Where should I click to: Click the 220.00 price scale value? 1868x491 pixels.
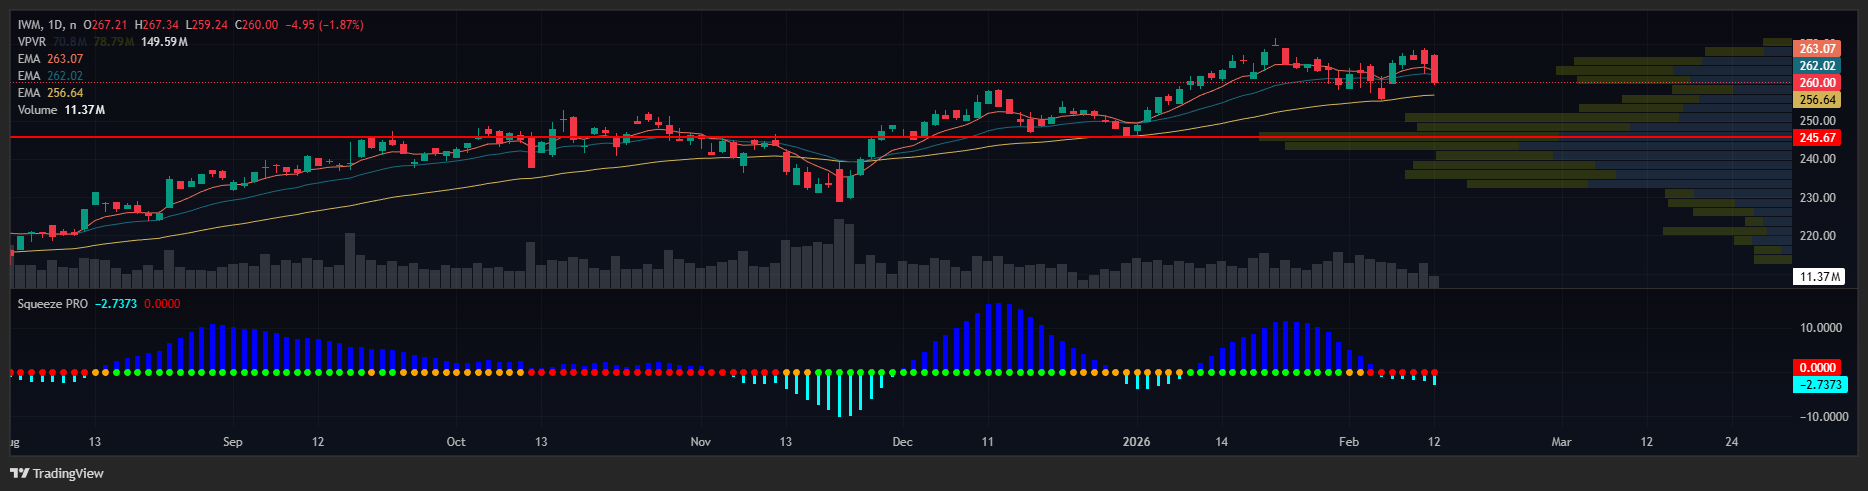coord(1817,236)
